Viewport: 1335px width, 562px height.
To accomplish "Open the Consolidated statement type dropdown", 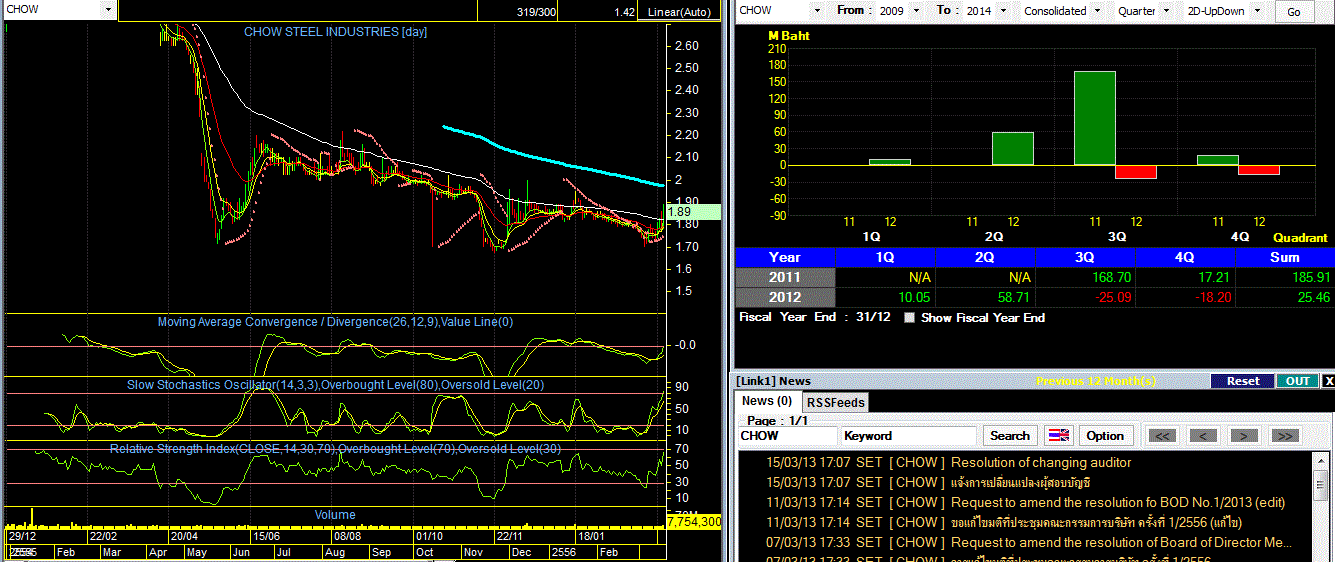I will (1097, 11).
